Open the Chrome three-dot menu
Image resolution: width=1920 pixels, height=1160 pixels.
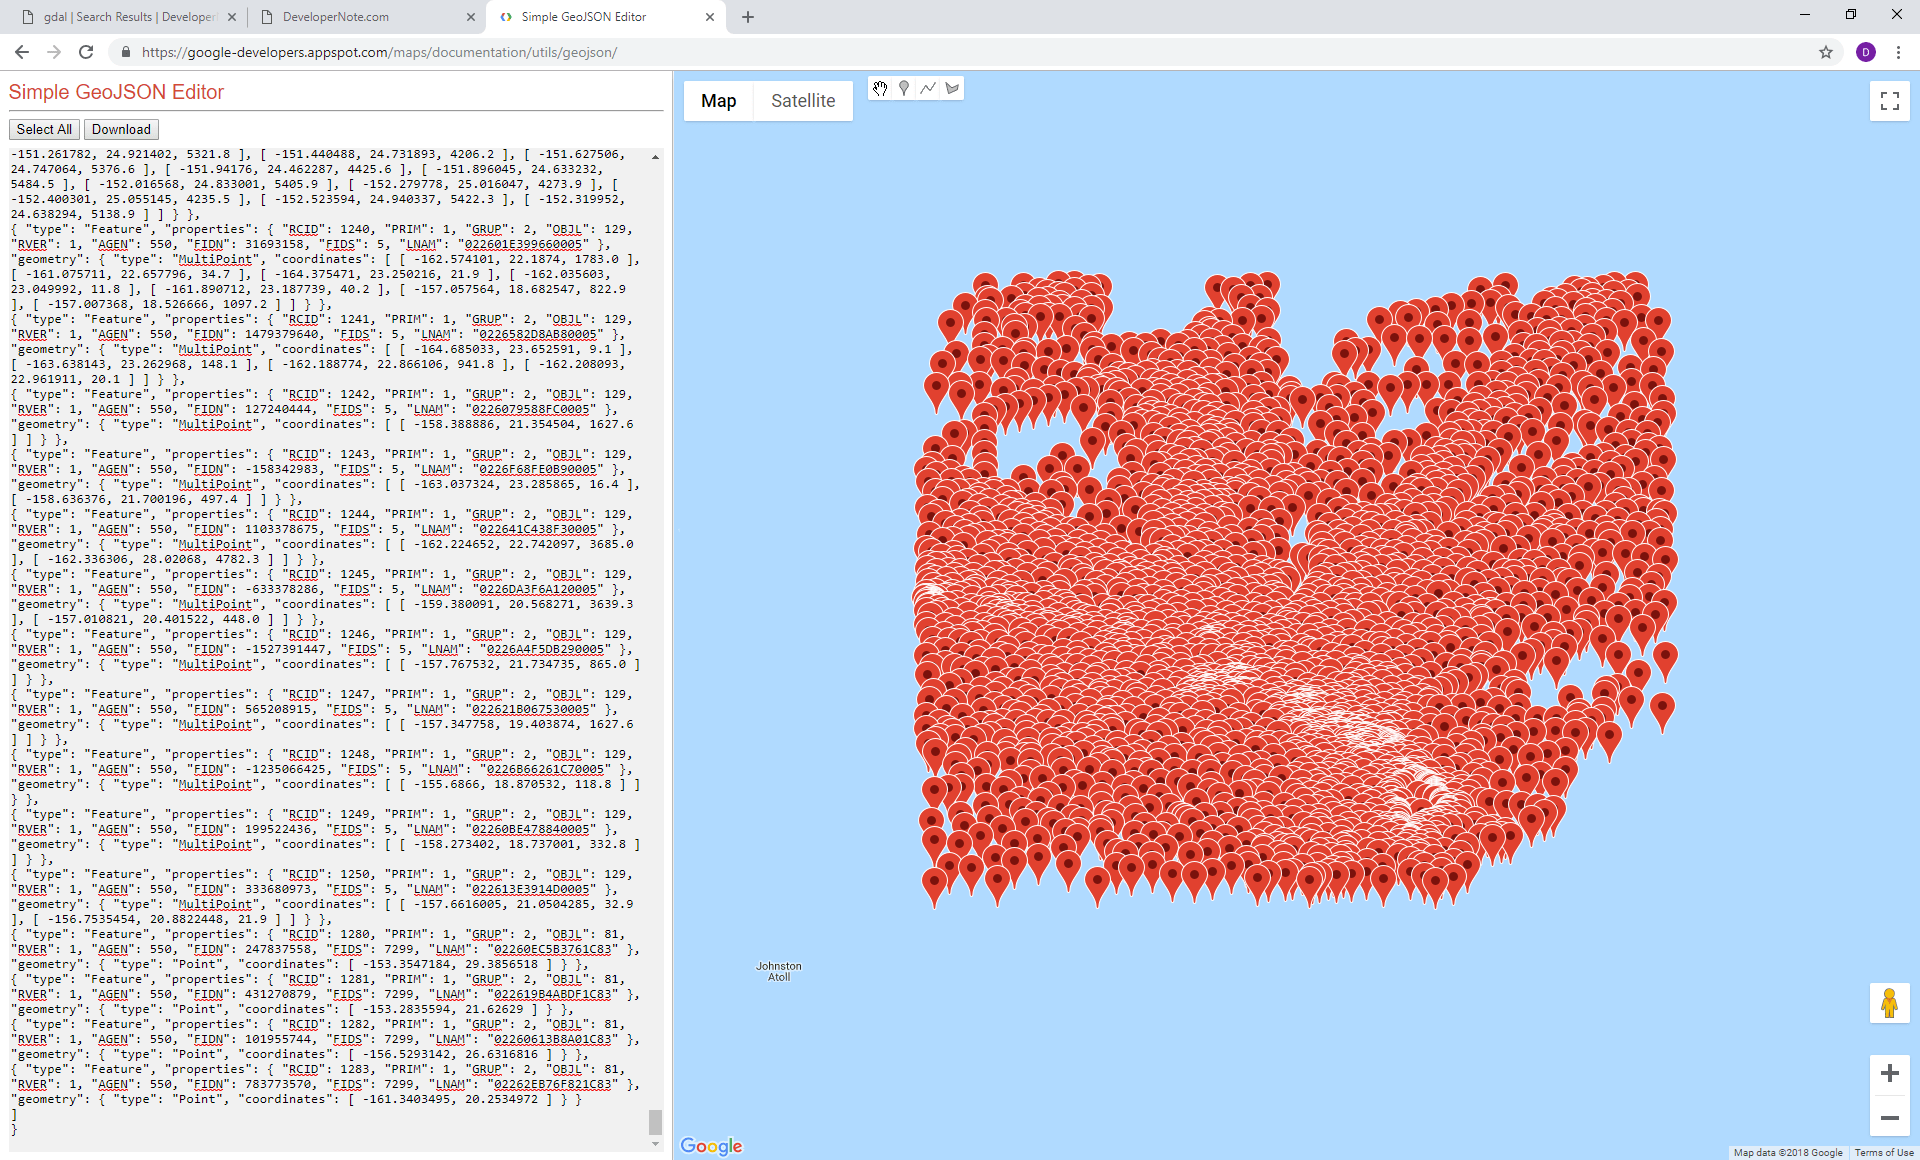click(x=1897, y=52)
